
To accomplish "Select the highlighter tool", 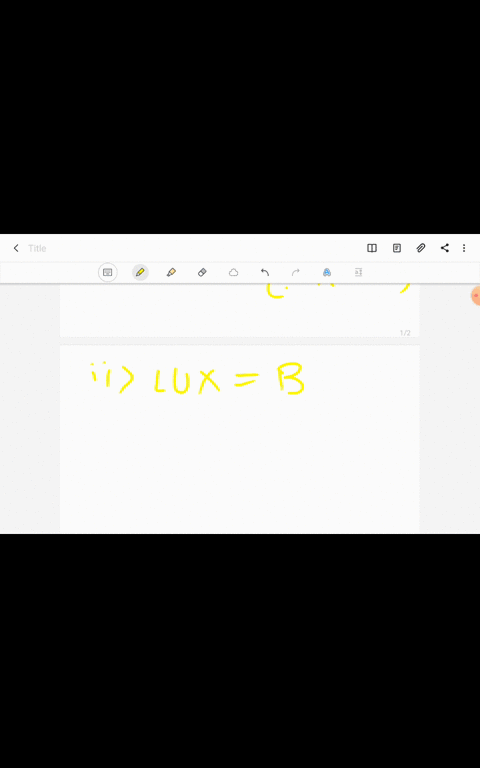I will click(171, 272).
